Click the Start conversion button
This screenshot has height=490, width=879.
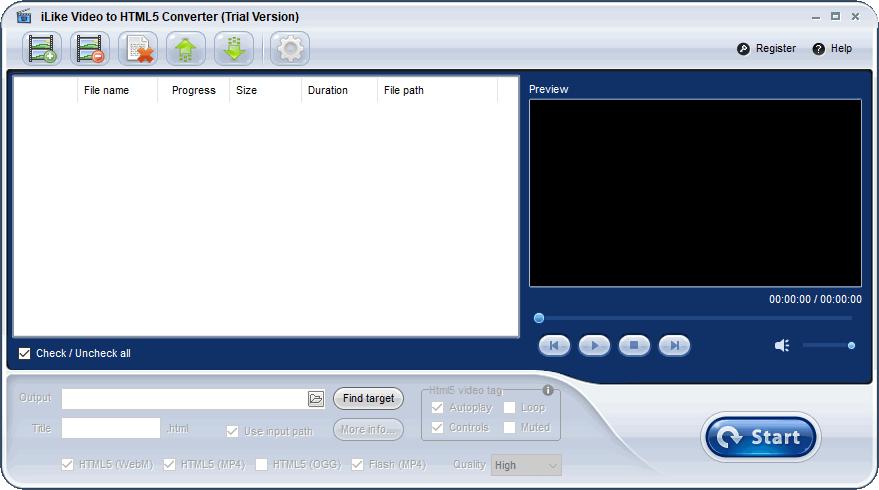pyautogui.click(x=761, y=437)
